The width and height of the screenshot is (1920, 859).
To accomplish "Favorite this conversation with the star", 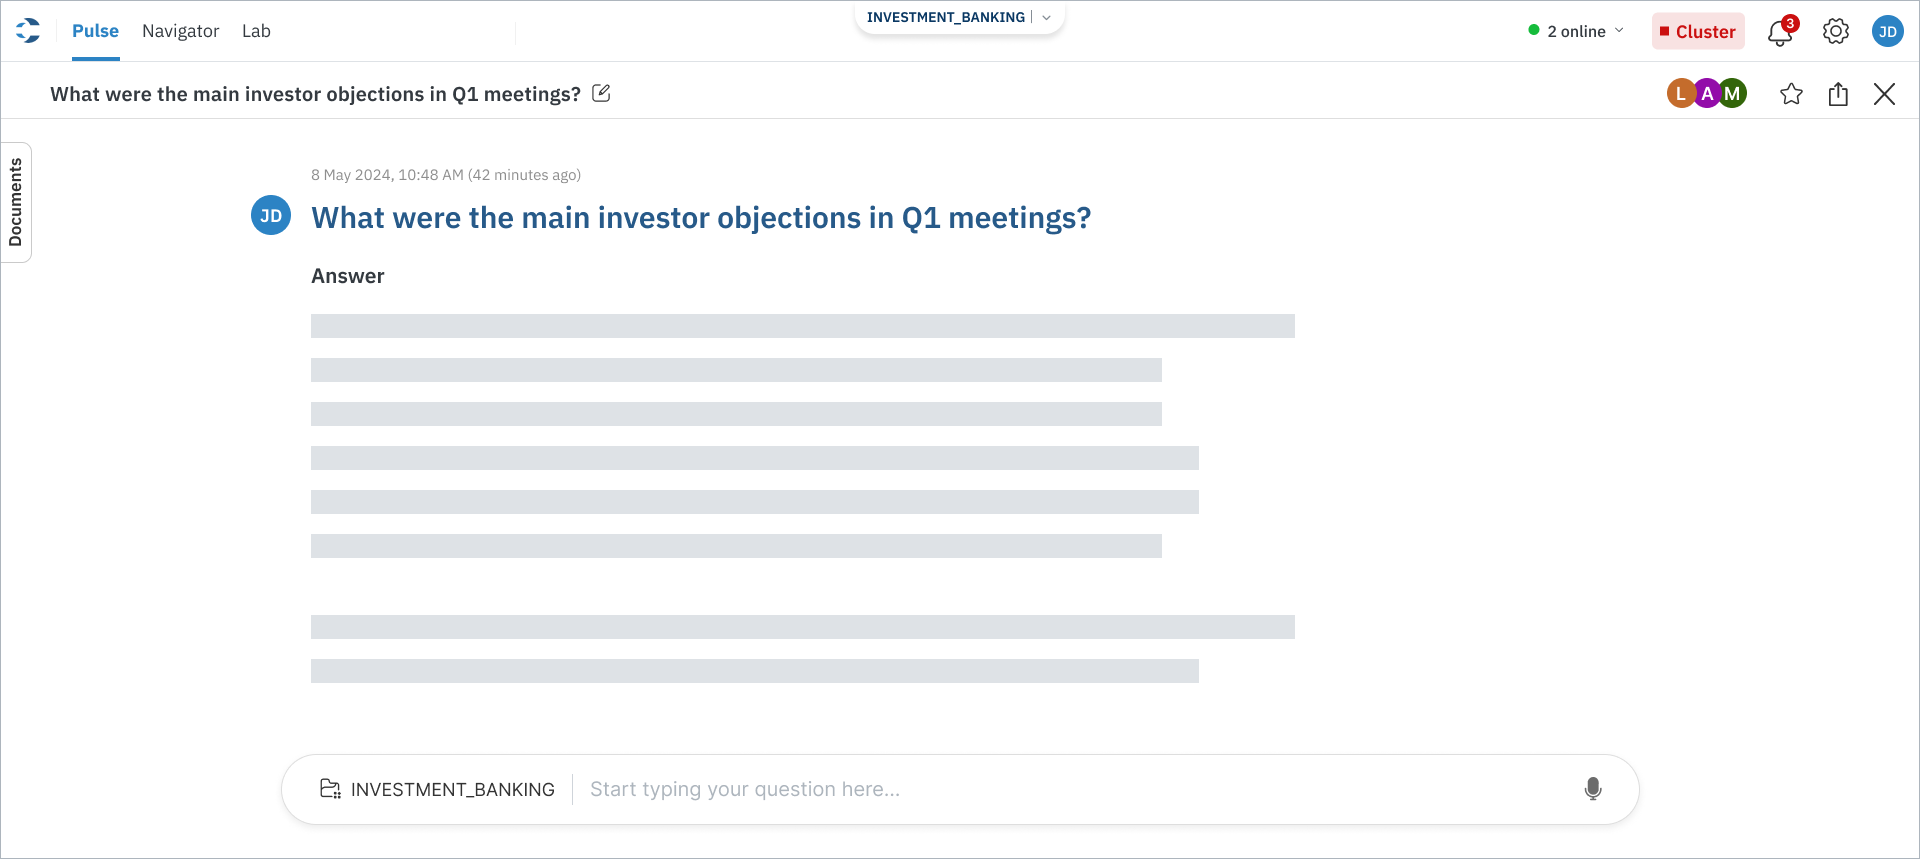I will pyautogui.click(x=1791, y=94).
